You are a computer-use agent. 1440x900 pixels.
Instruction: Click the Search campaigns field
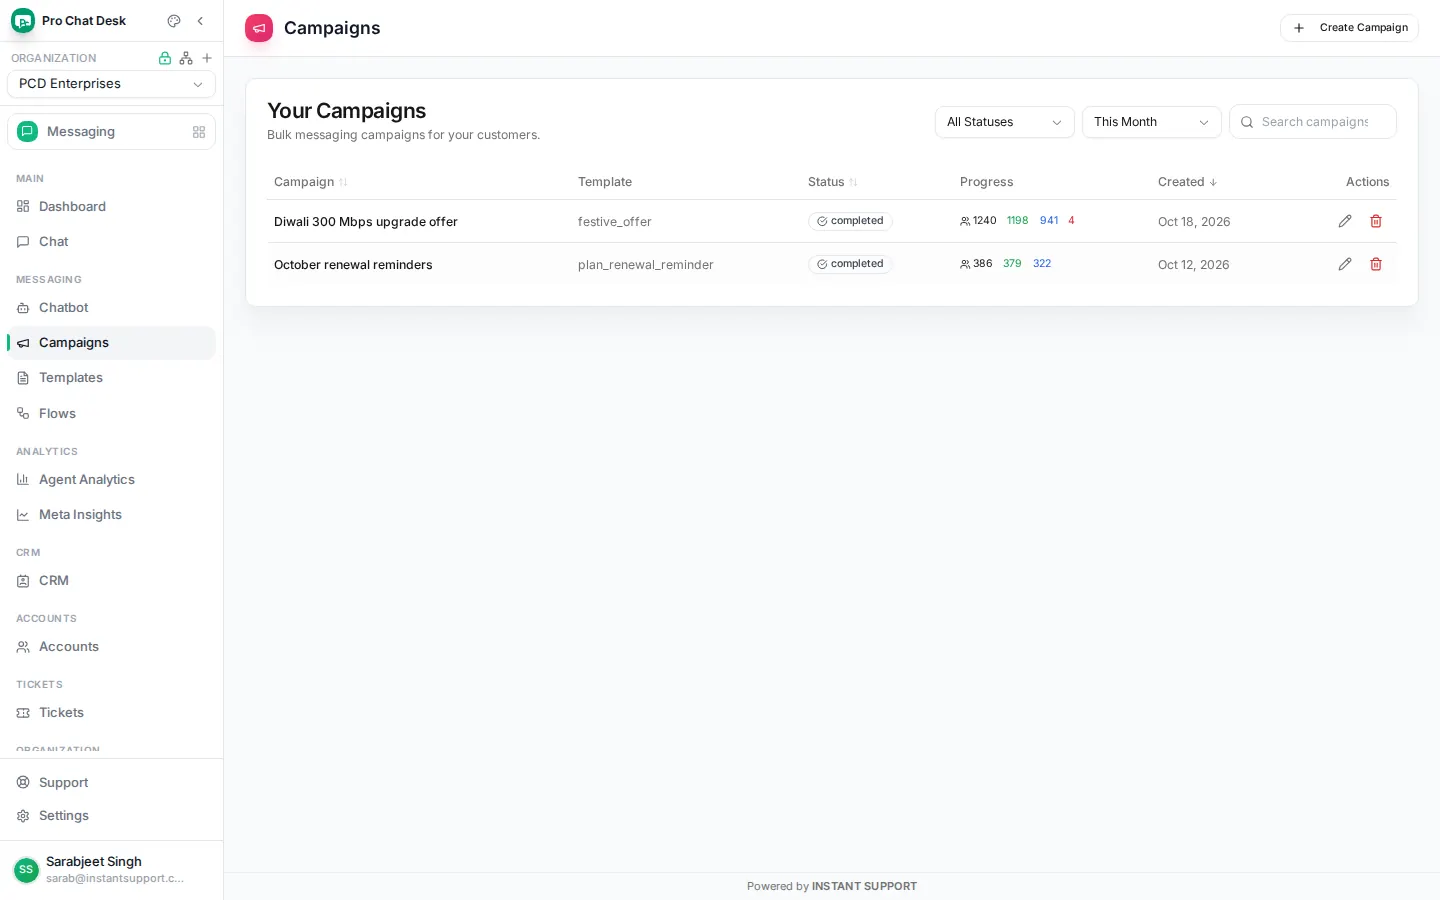pyautogui.click(x=1313, y=122)
